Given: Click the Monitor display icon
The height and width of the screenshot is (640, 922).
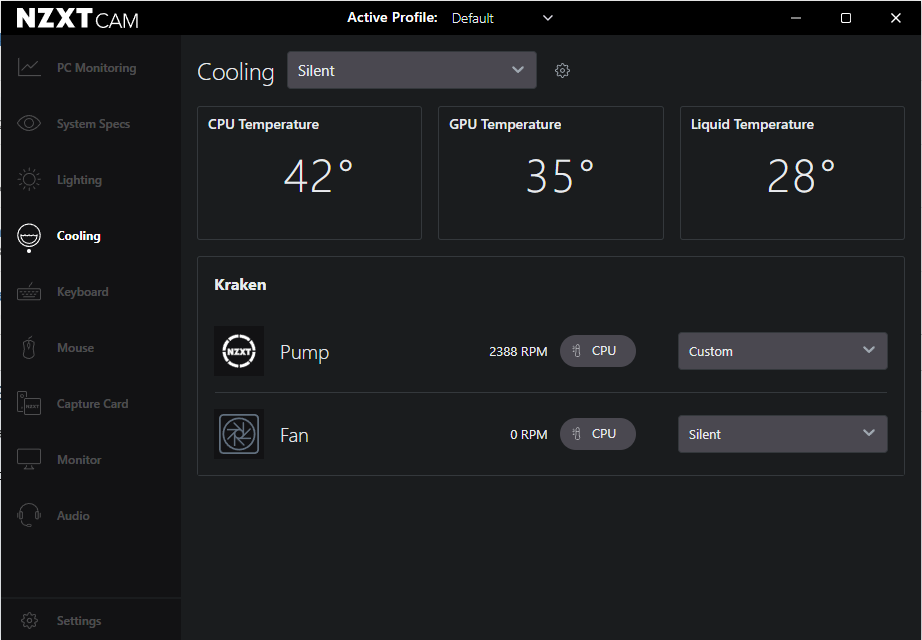Looking at the screenshot, I should coord(29,459).
